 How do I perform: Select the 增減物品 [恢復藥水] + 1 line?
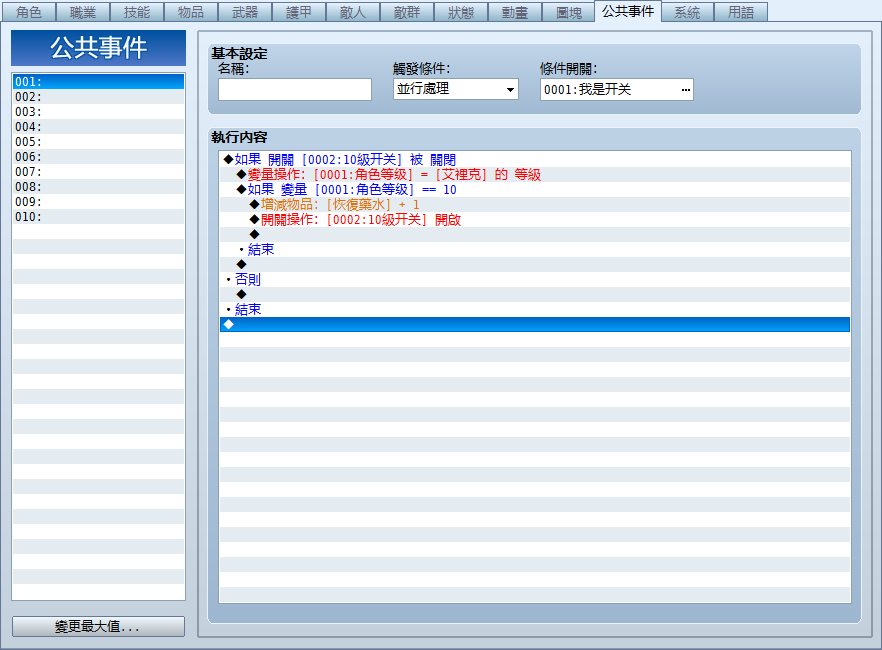[x=535, y=205]
